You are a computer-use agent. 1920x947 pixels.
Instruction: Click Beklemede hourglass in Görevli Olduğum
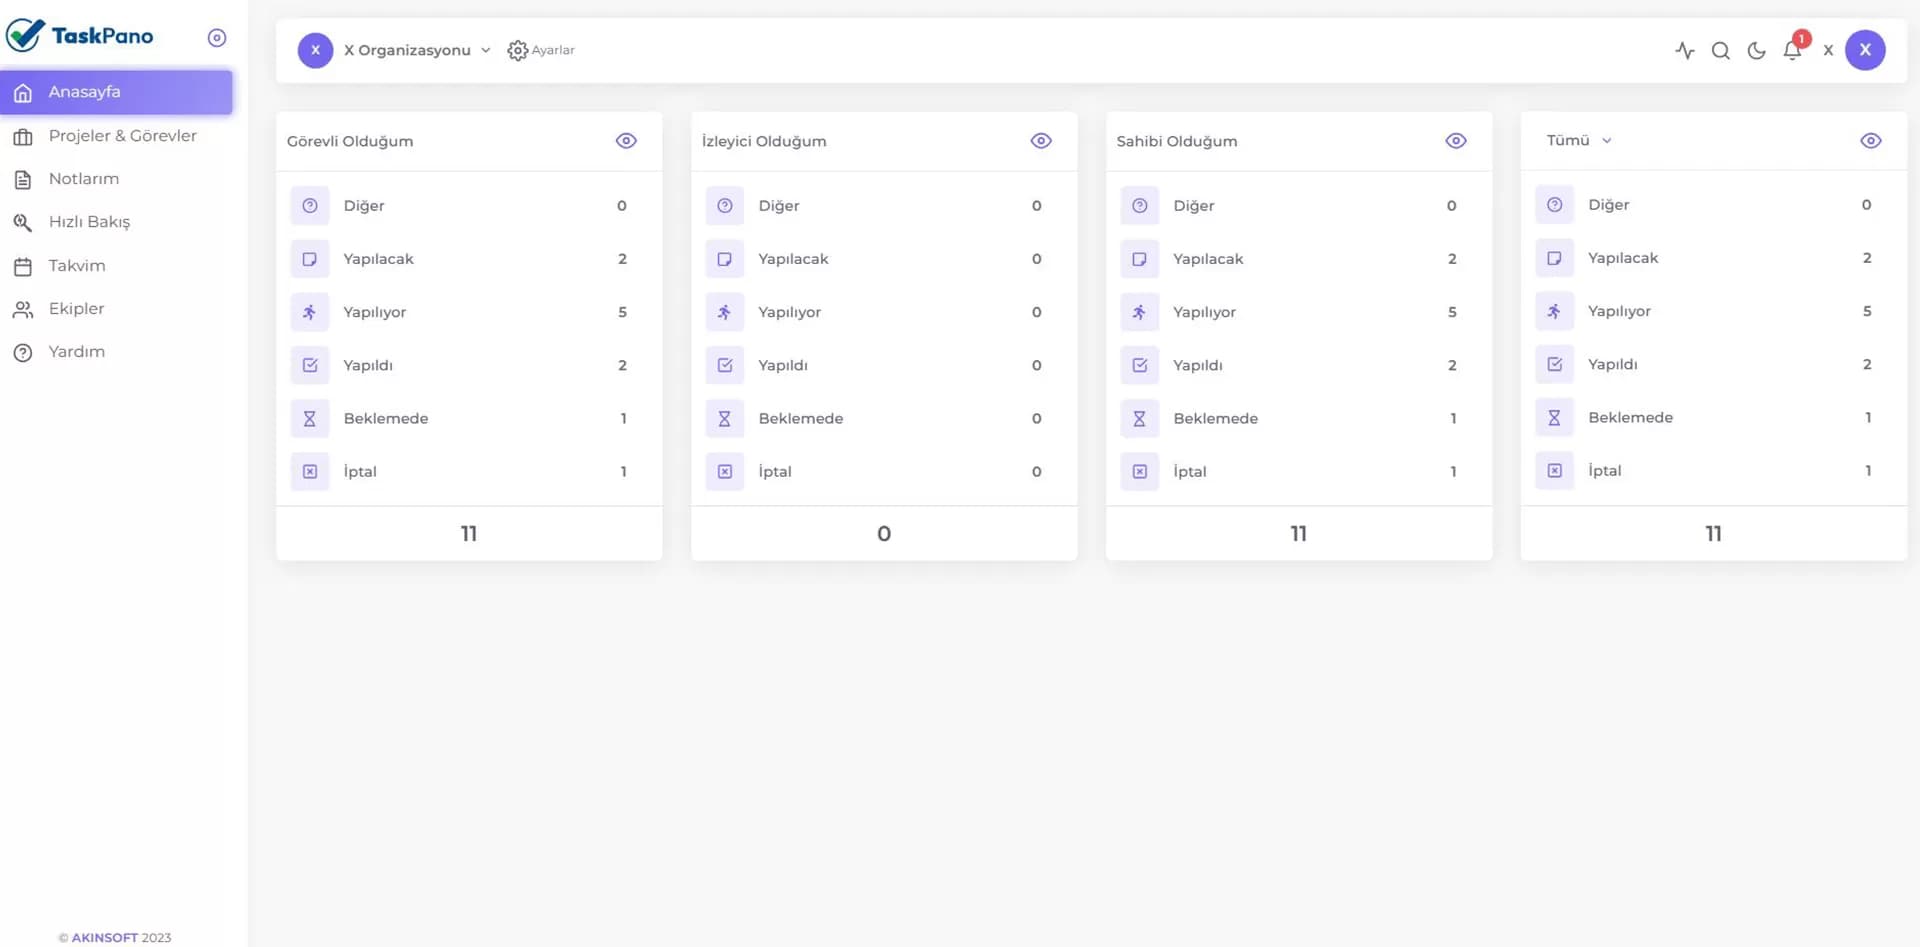(310, 419)
